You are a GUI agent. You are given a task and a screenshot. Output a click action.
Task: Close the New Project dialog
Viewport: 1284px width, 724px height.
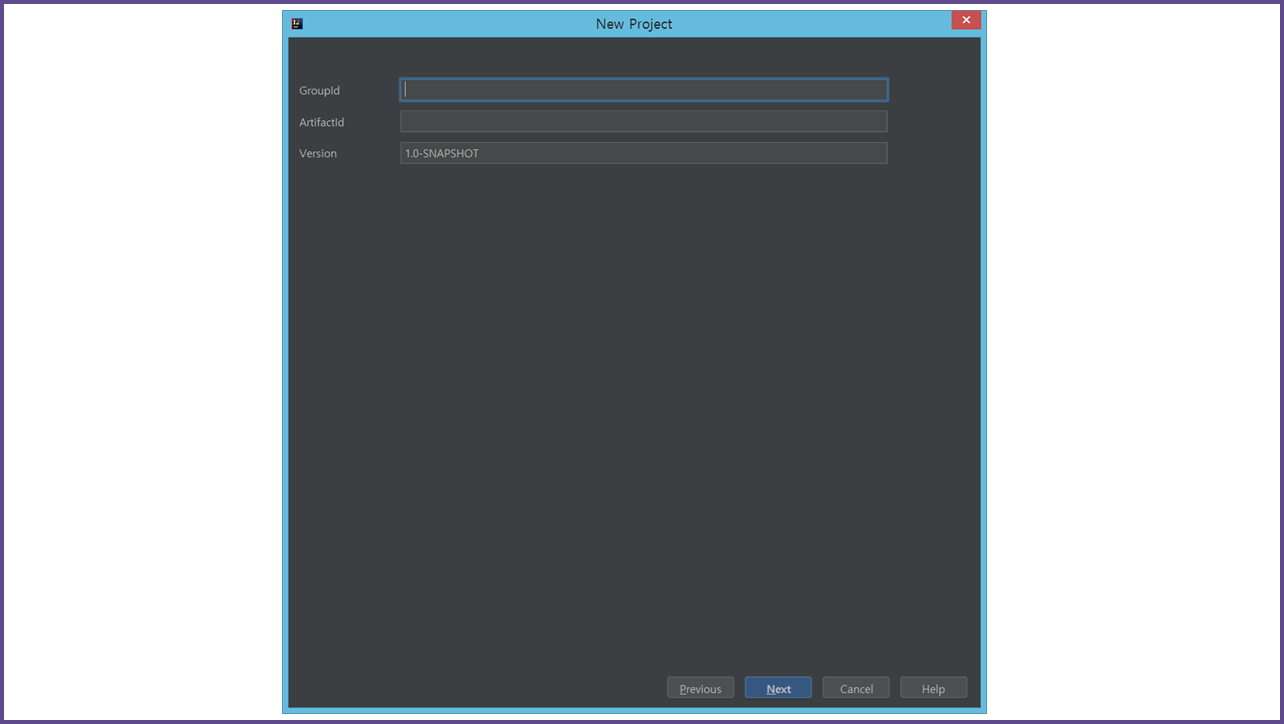[966, 20]
